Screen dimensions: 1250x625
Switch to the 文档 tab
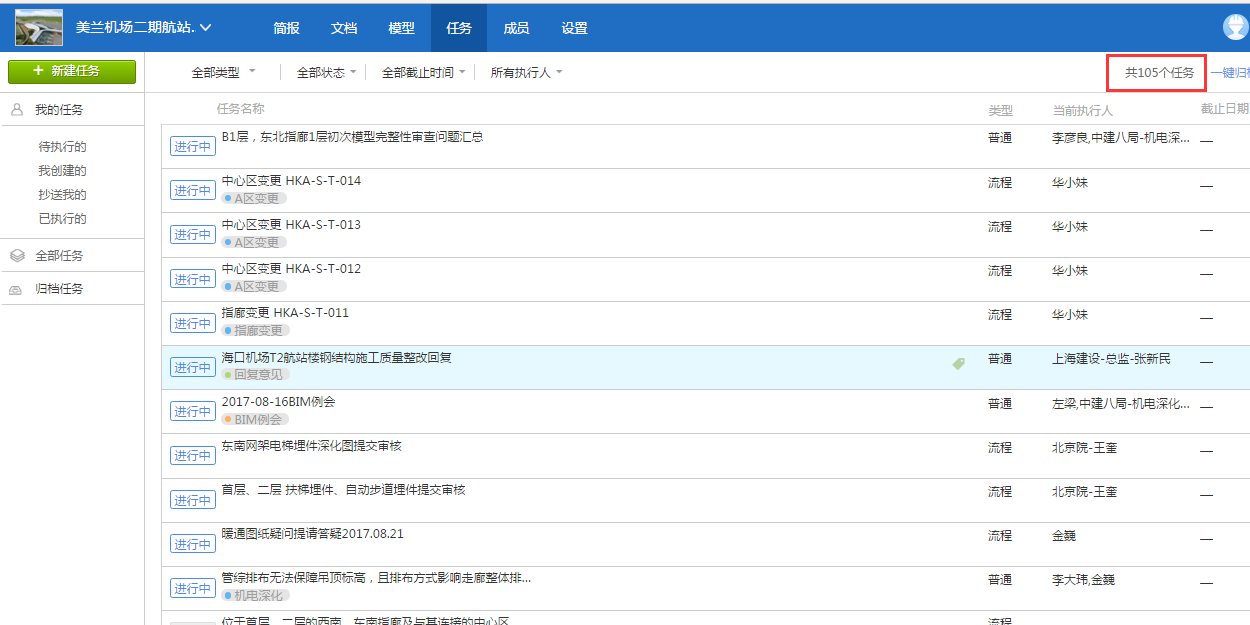pyautogui.click(x=343, y=28)
